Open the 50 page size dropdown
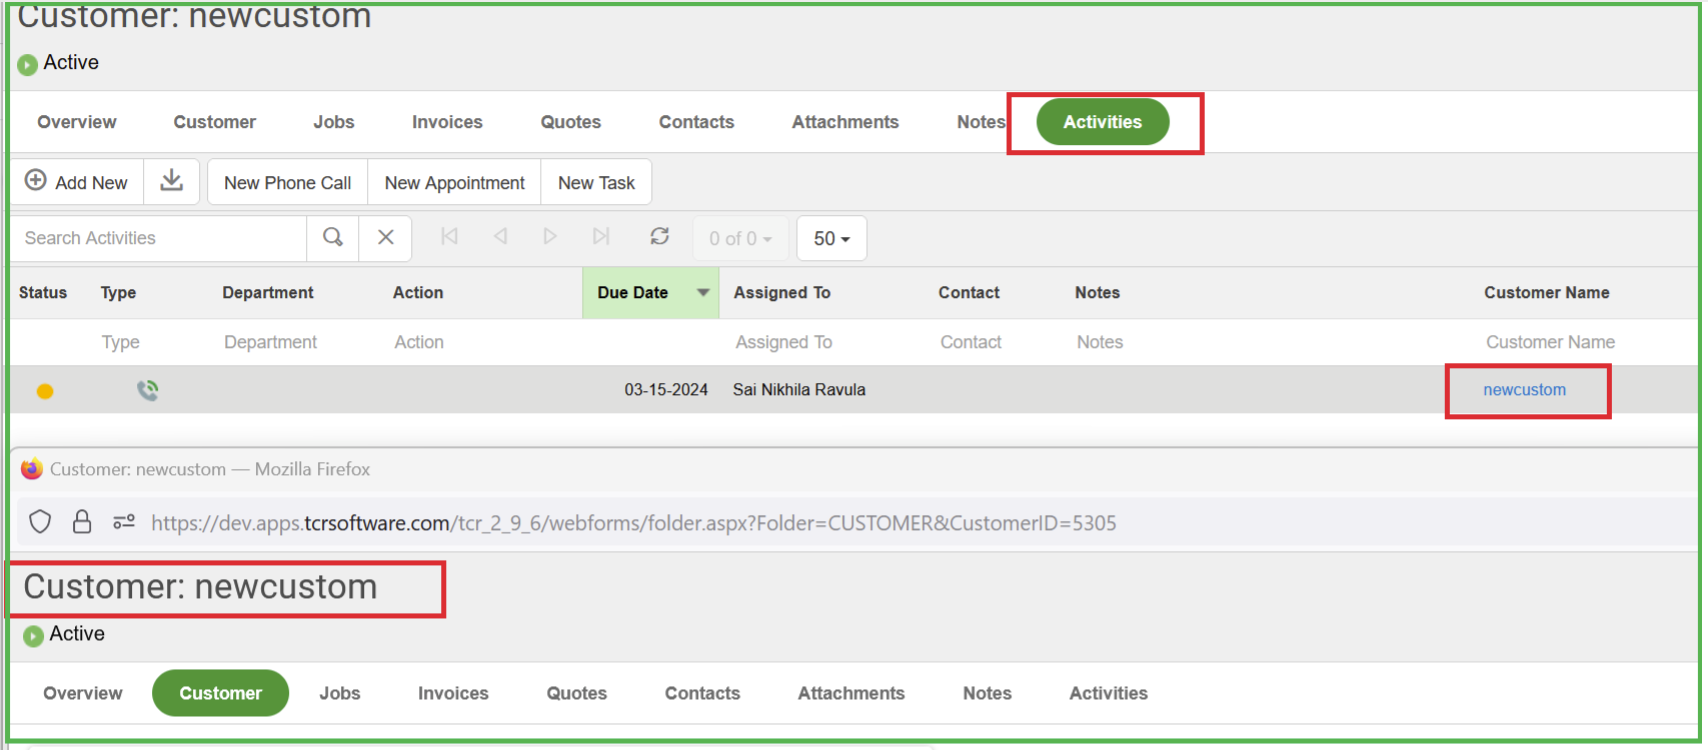The image size is (1708, 750). pos(831,239)
